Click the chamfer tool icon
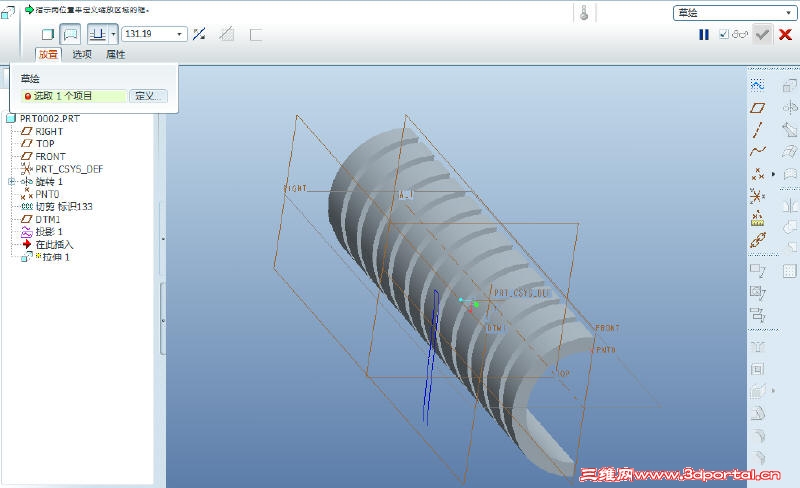 point(758,457)
